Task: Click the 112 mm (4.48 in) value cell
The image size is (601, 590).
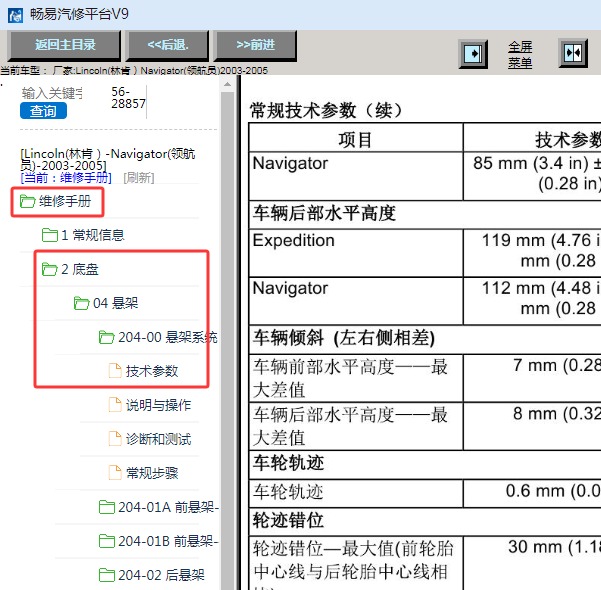Action: [x=532, y=301]
